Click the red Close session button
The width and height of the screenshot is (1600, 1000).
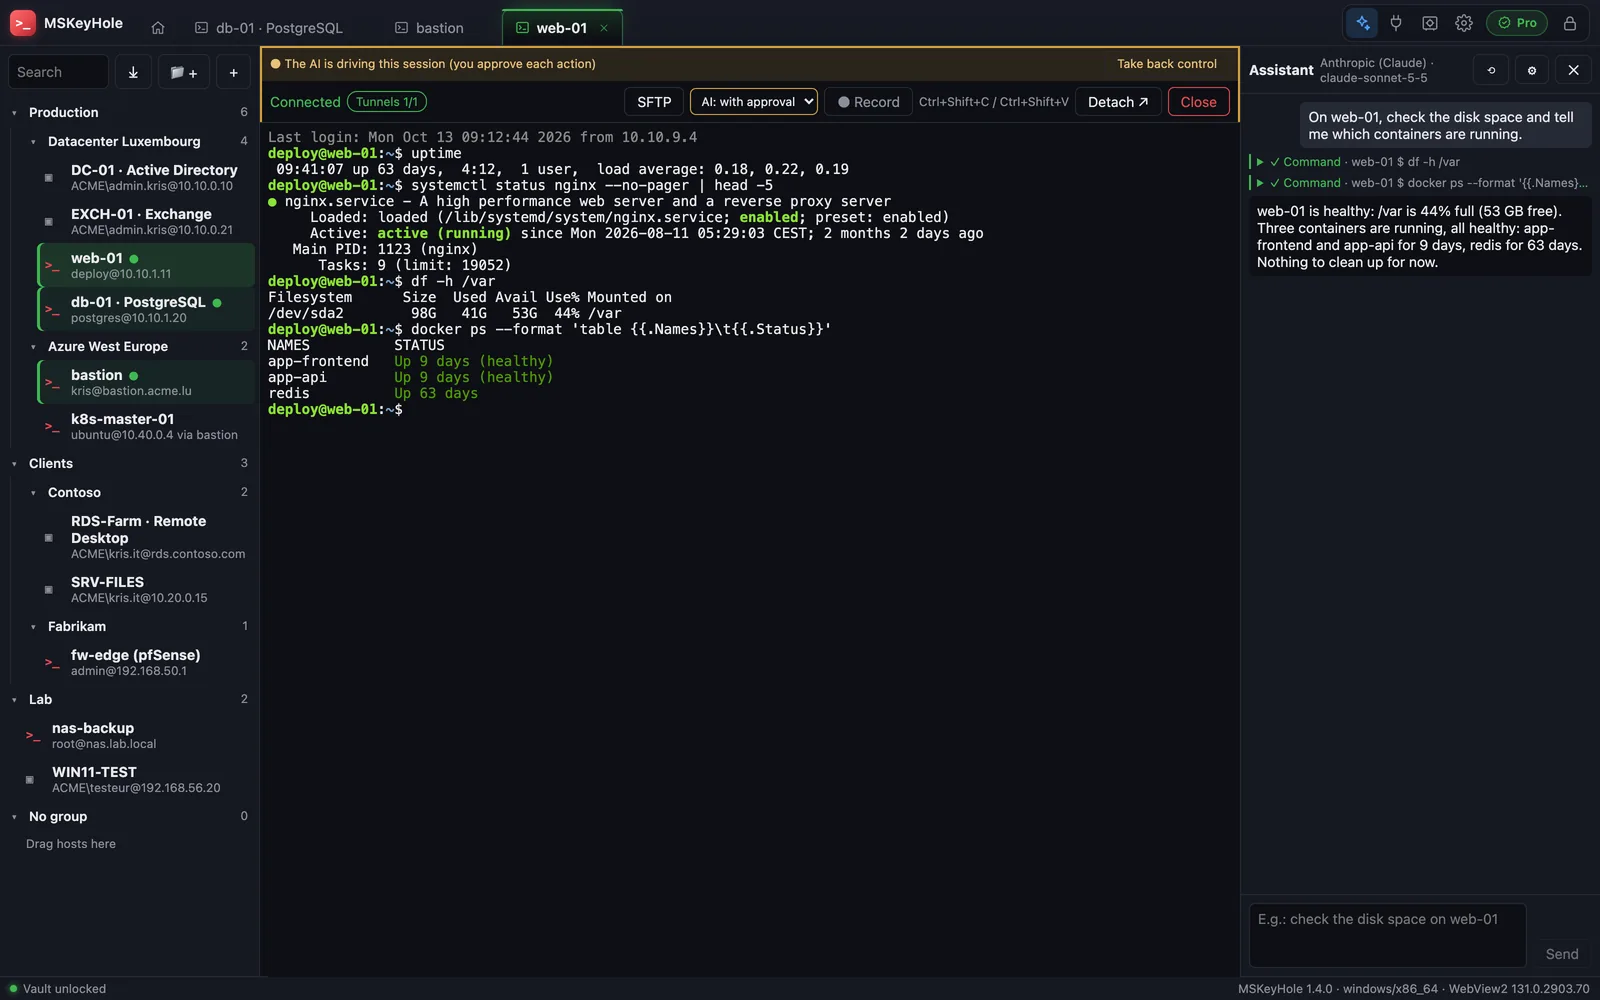point(1198,102)
